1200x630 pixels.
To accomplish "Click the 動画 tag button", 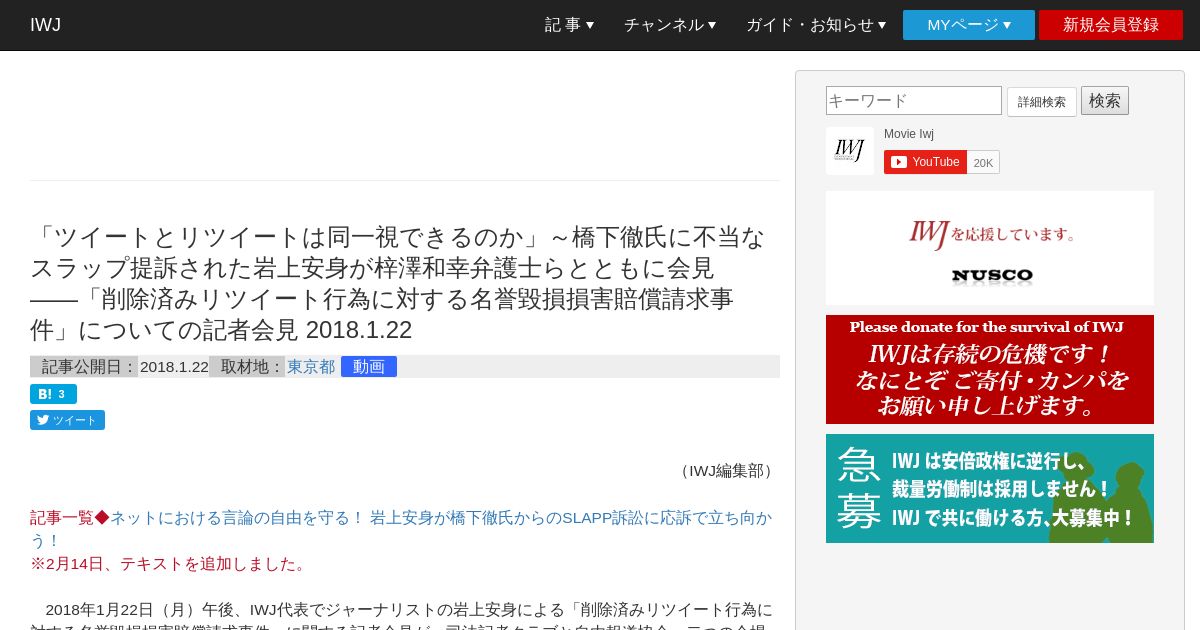I will point(369,367).
